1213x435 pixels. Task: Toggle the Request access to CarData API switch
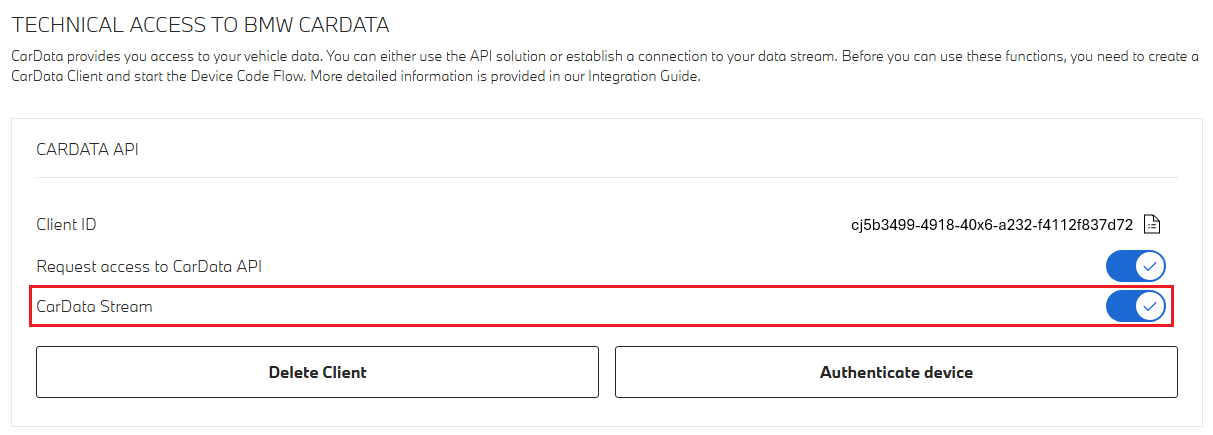[1135, 266]
